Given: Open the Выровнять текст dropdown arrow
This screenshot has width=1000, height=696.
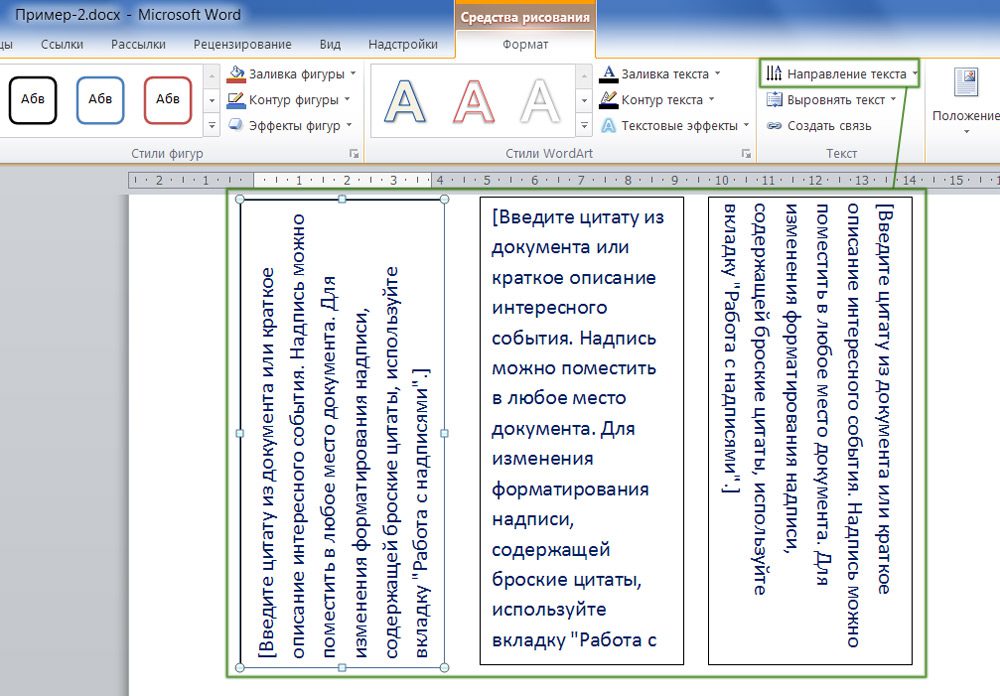Looking at the screenshot, I should coord(893,99).
